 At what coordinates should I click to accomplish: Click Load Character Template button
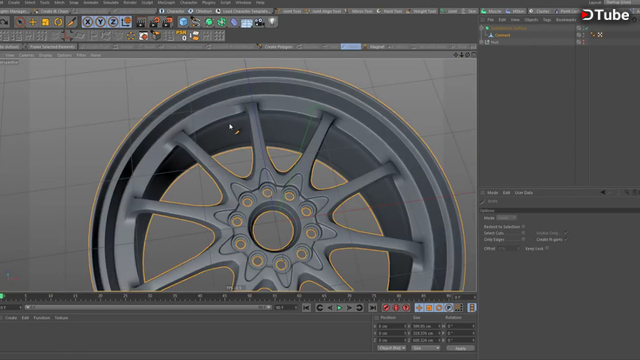[243, 11]
